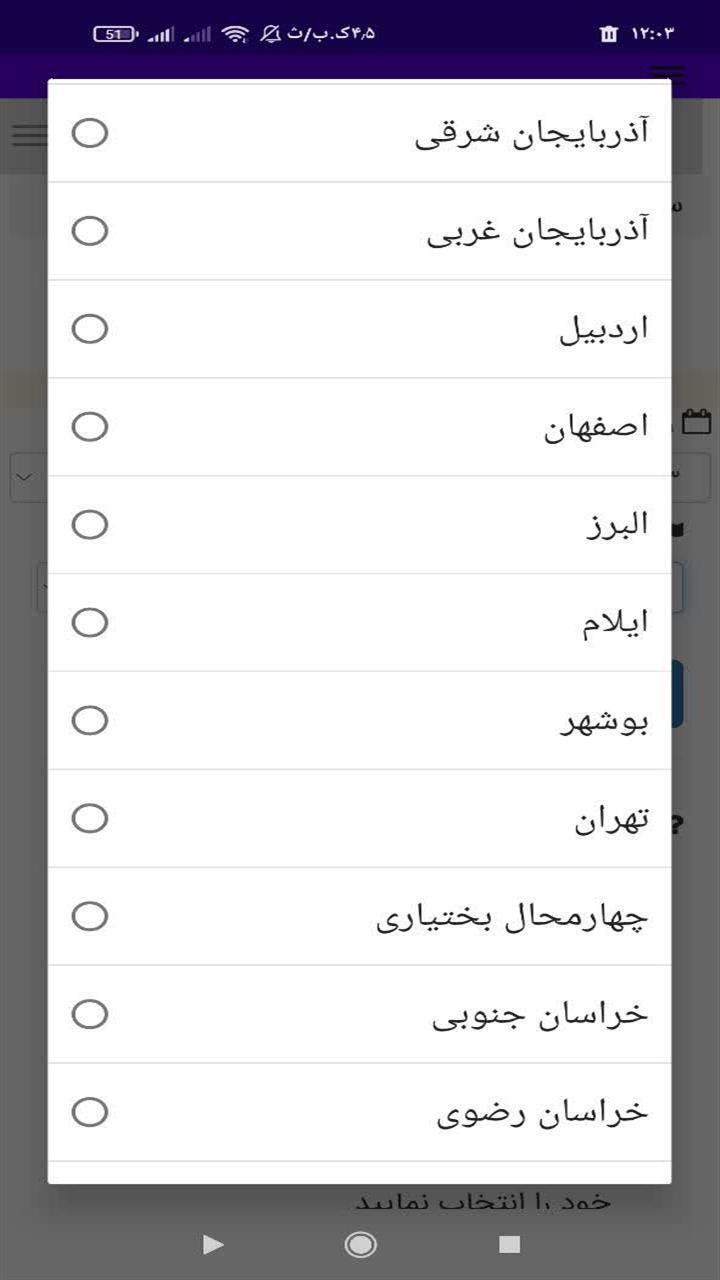Tap the hamburger menu icon at top right
The width and height of the screenshot is (720, 1280).
click(x=668, y=76)
